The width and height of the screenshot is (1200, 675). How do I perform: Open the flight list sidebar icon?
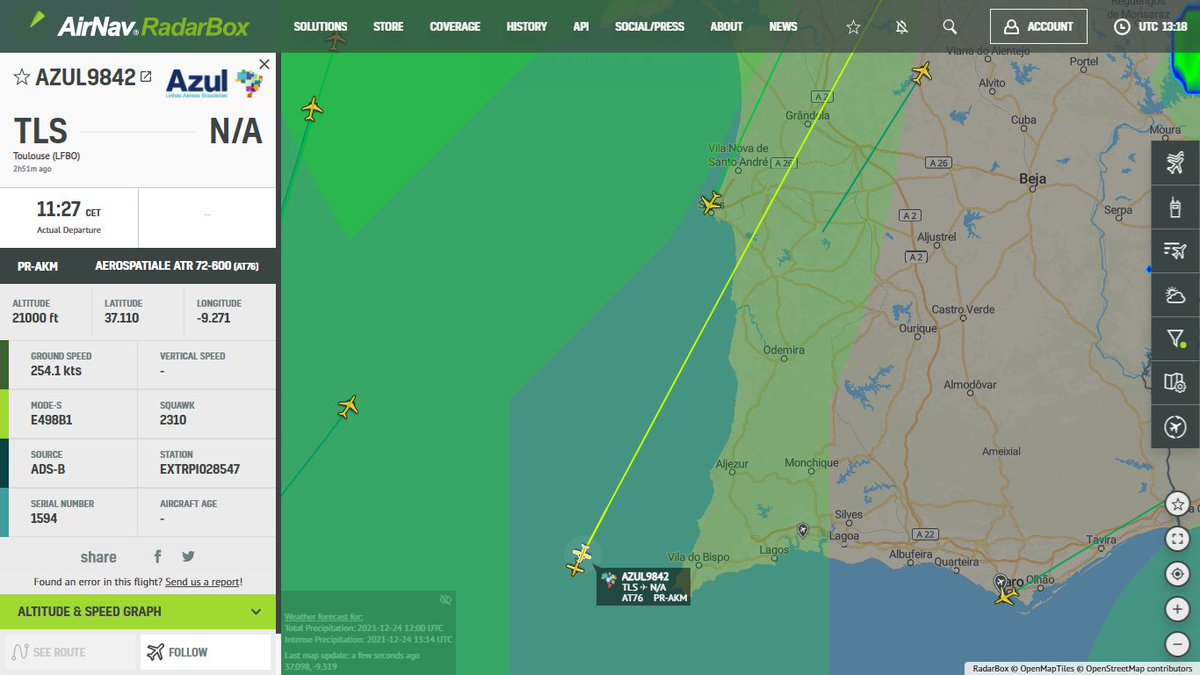[1175, 251]
